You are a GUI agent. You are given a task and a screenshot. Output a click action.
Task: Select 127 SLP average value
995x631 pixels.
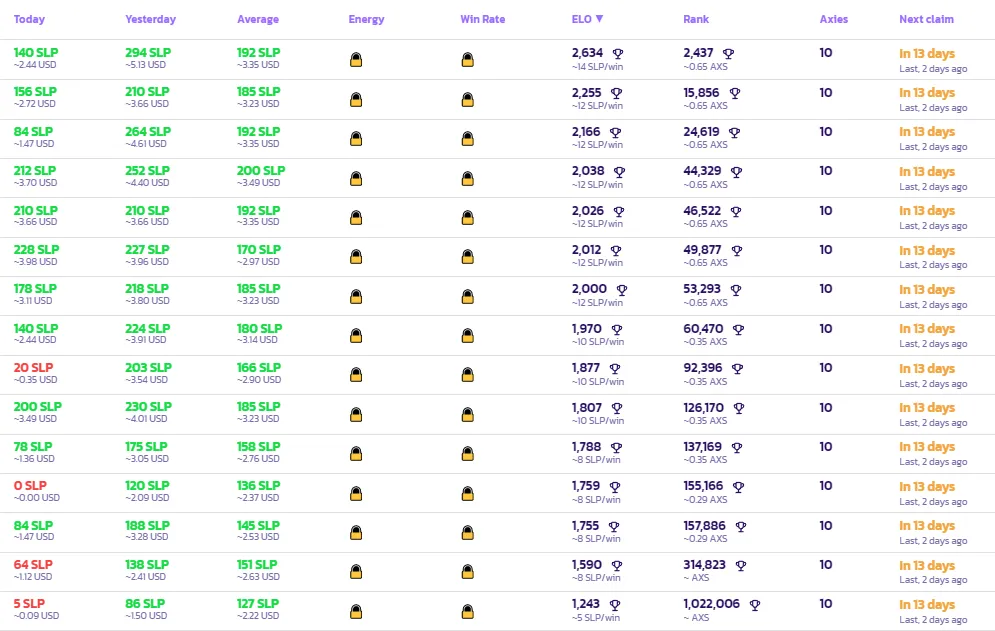click(x=258, y=604)
